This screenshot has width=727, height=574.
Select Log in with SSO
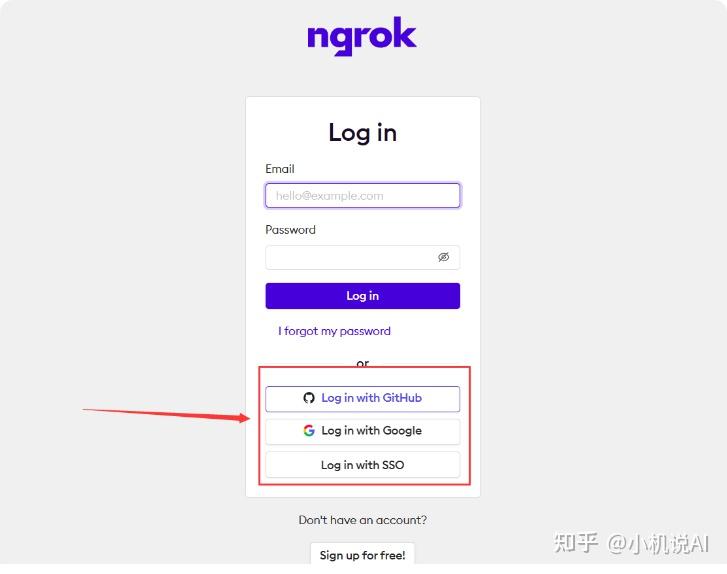[363, 465]
